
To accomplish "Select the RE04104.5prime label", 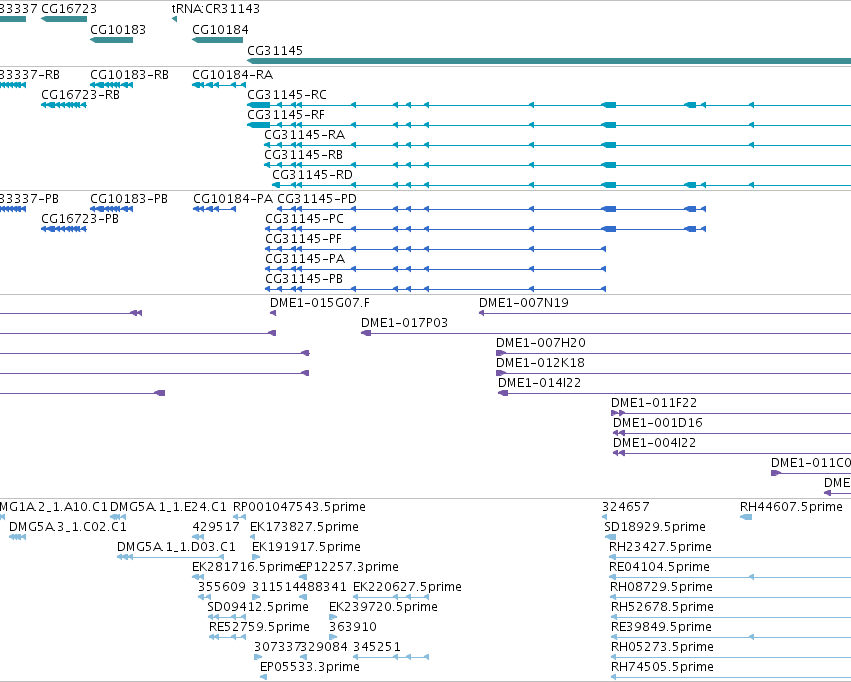I will point(659,567).
